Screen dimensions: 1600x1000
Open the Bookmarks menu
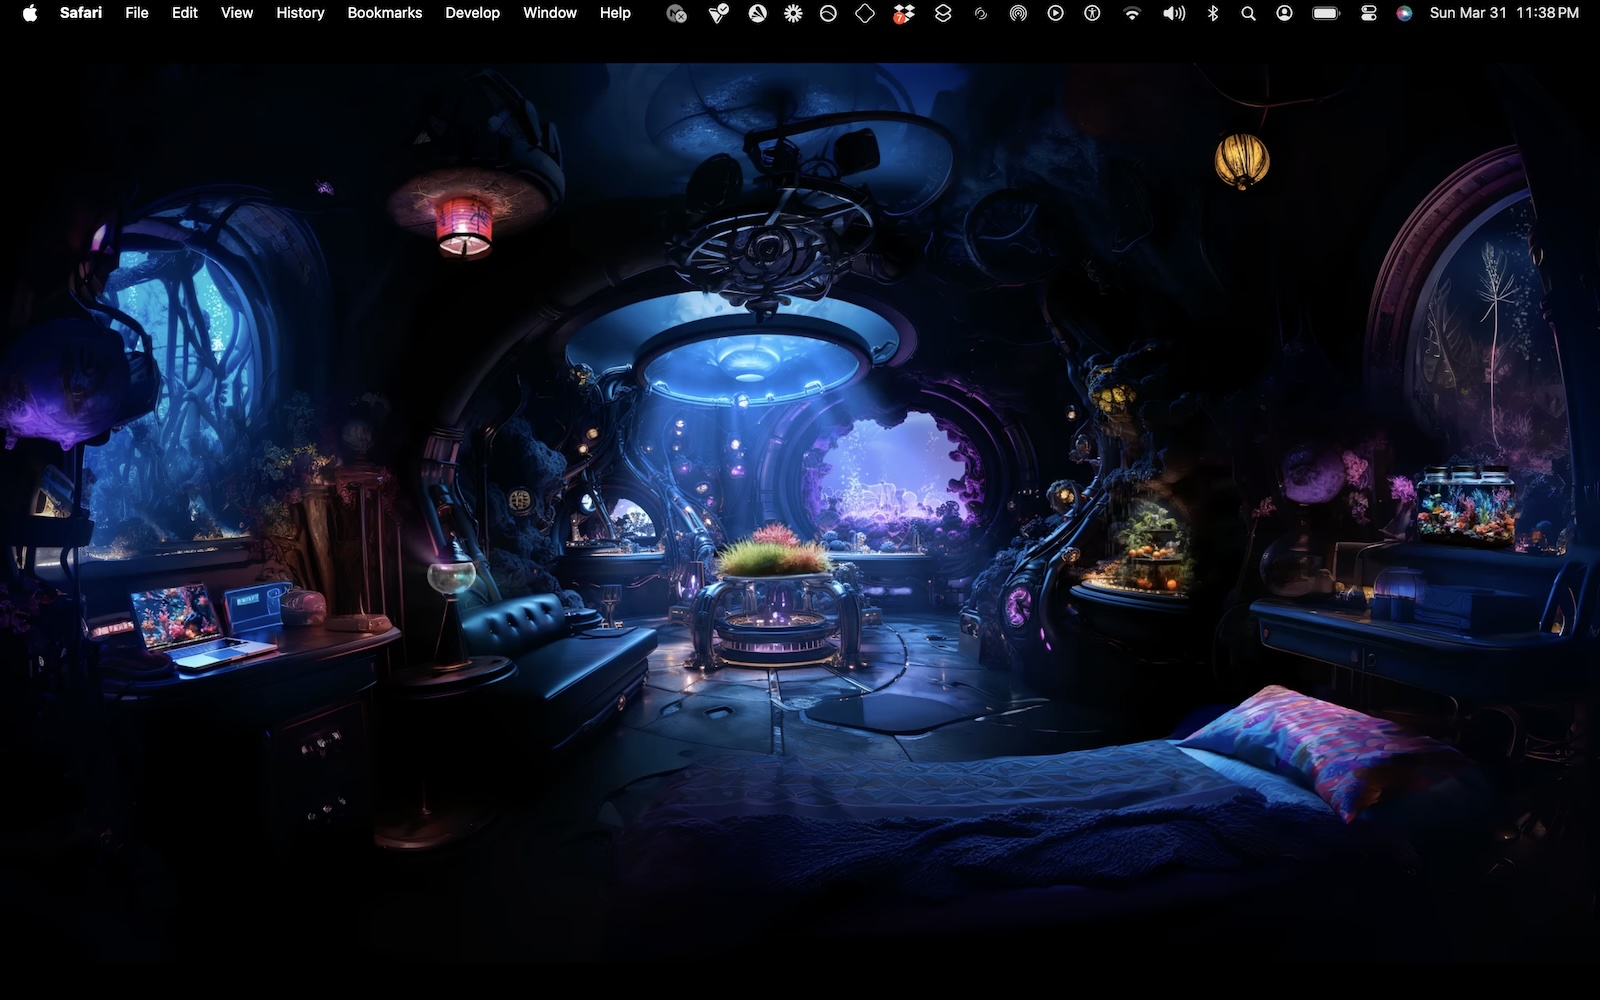point(384,13)
